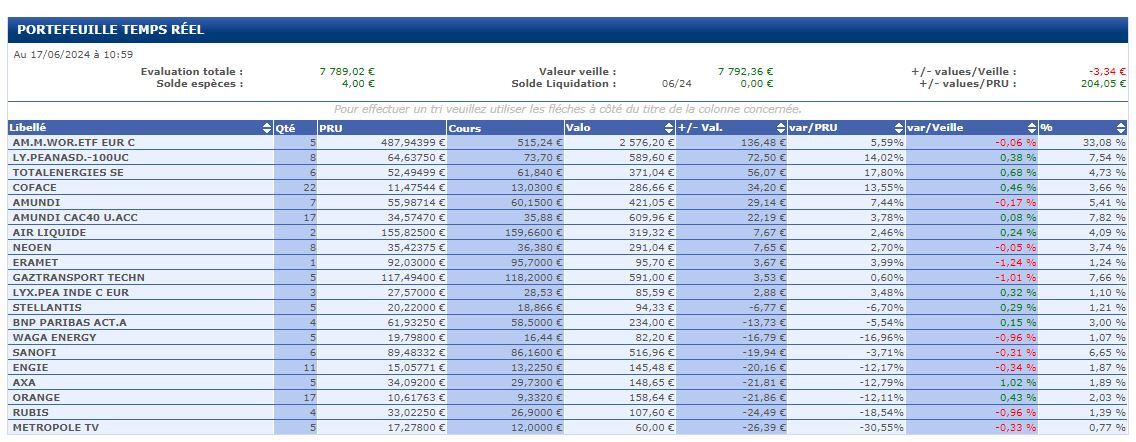The image size is (1136, 442).
Task: Click the PRU value 487,94399 €
Action: pos(412,143)
